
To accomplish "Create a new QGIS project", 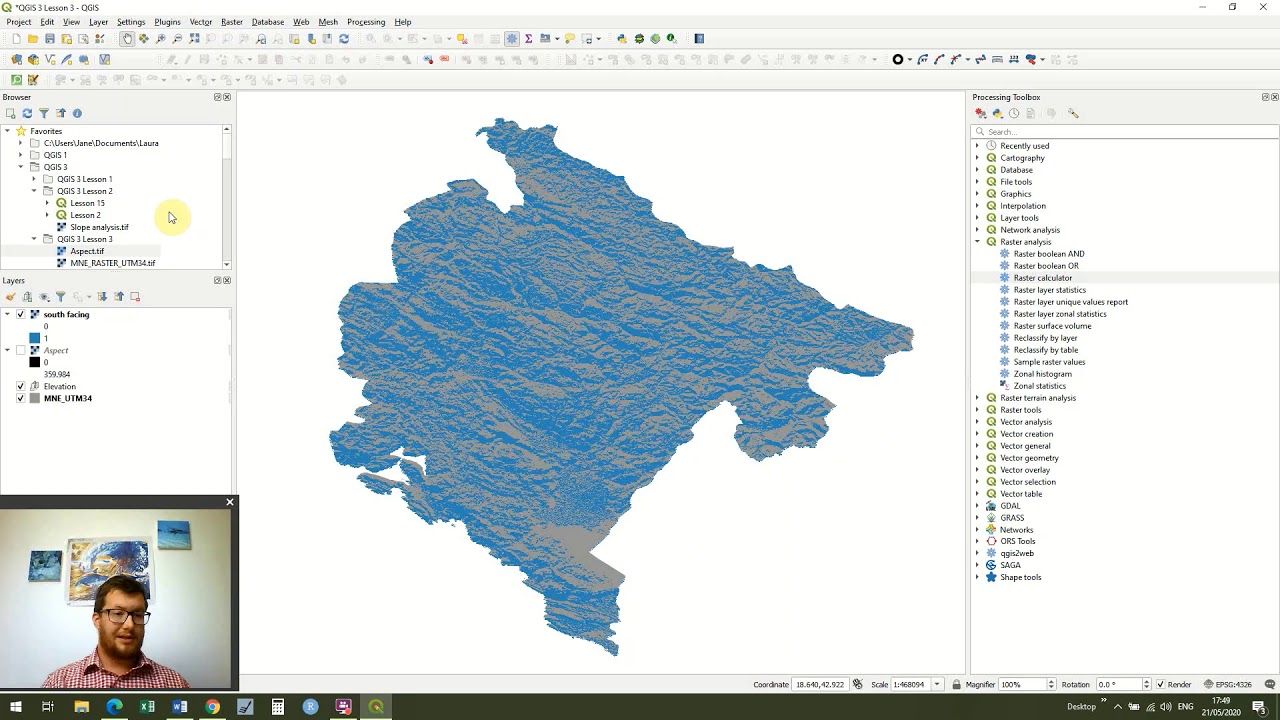I will (x=17, y=39).
